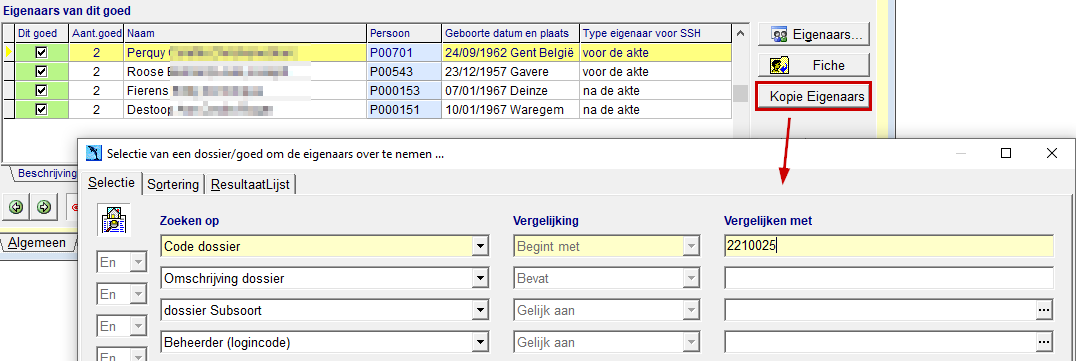Open the 'Begint met' comparison dropdown
This screenshot has height=361, width=1076.
[691, 246]
